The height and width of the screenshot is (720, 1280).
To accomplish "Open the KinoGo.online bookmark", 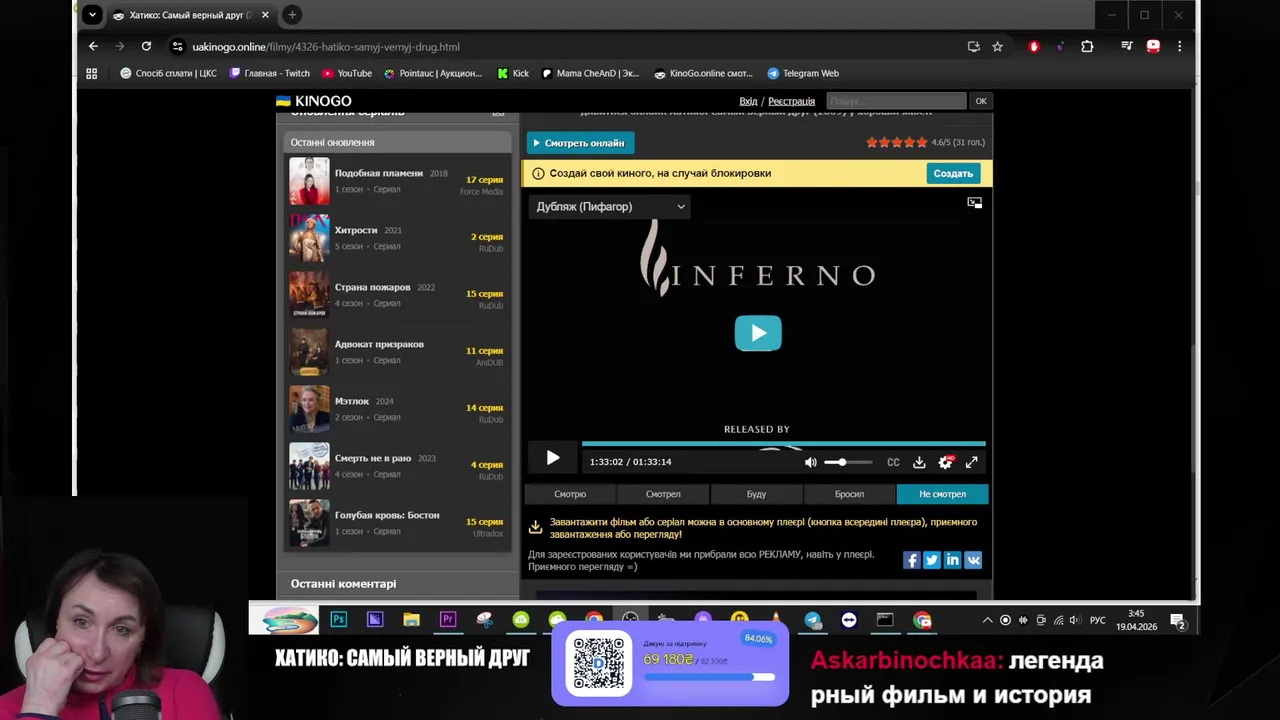I will 703,73.
